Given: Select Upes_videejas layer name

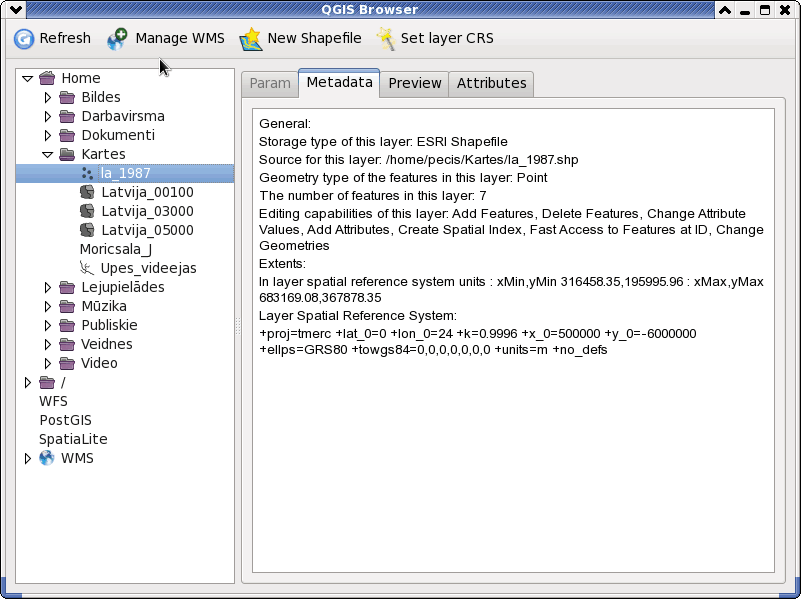Looking at the screenshot, I should click(x=148, y=268).
